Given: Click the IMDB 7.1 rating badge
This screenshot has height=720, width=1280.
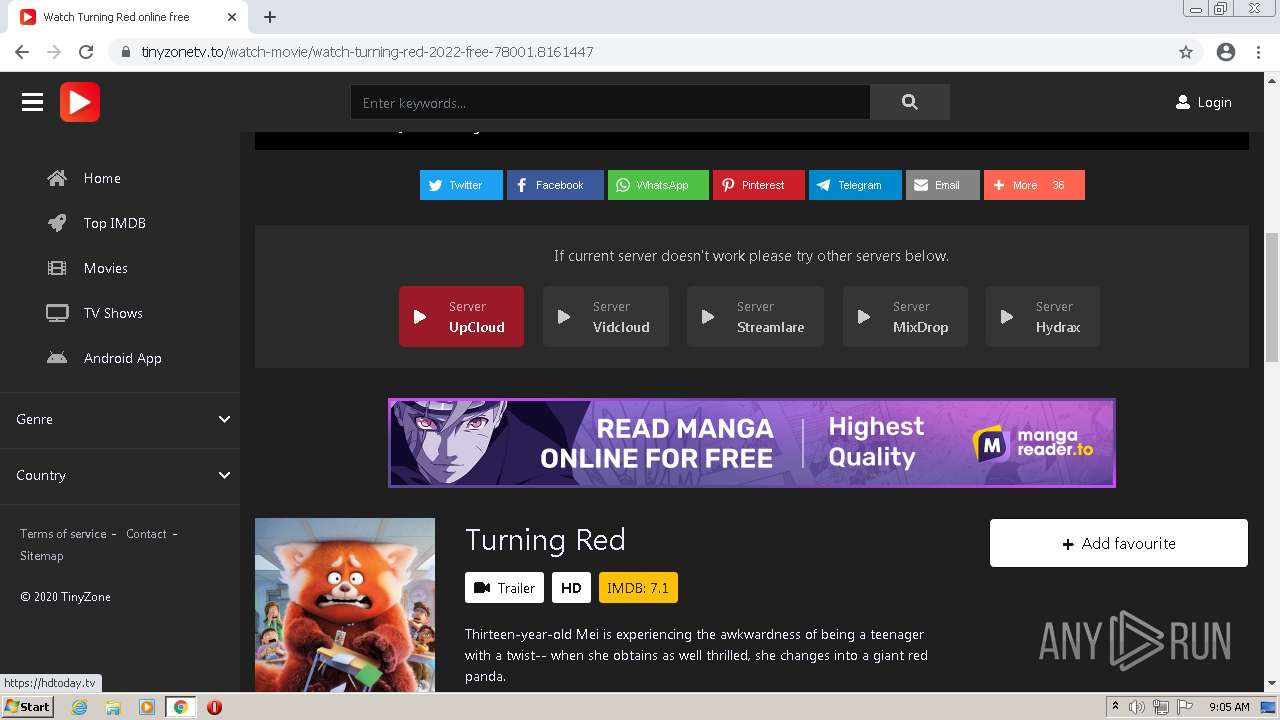Looking at the screenshot, I should pyautogui.click(x=638, y=588).
